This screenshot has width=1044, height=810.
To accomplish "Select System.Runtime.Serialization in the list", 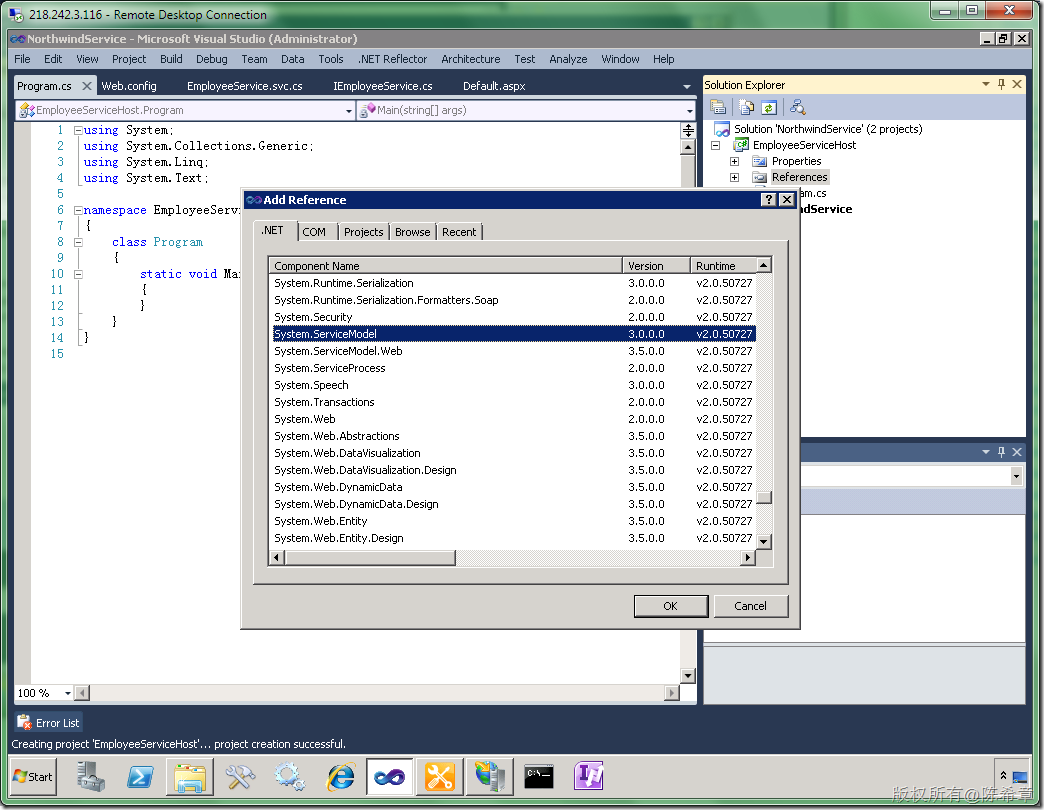I will [514, 284].
